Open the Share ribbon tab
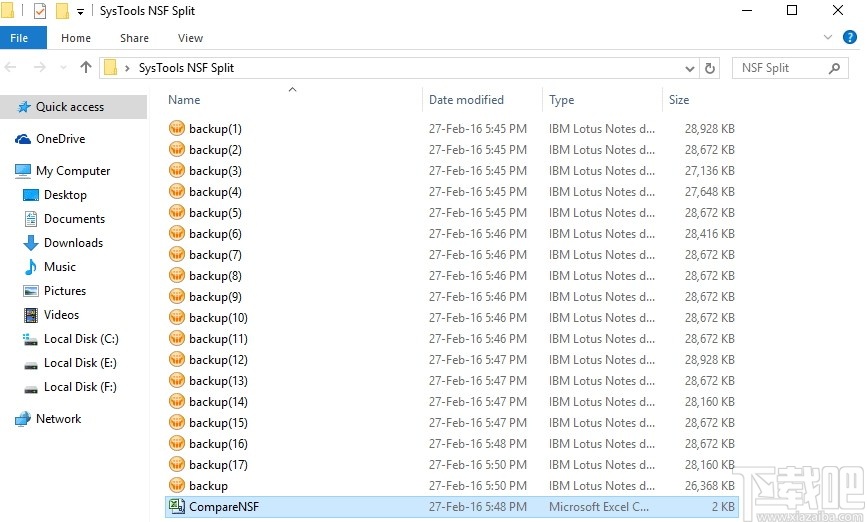Screen dimensions: 867x522 click(x=134, y=38)
